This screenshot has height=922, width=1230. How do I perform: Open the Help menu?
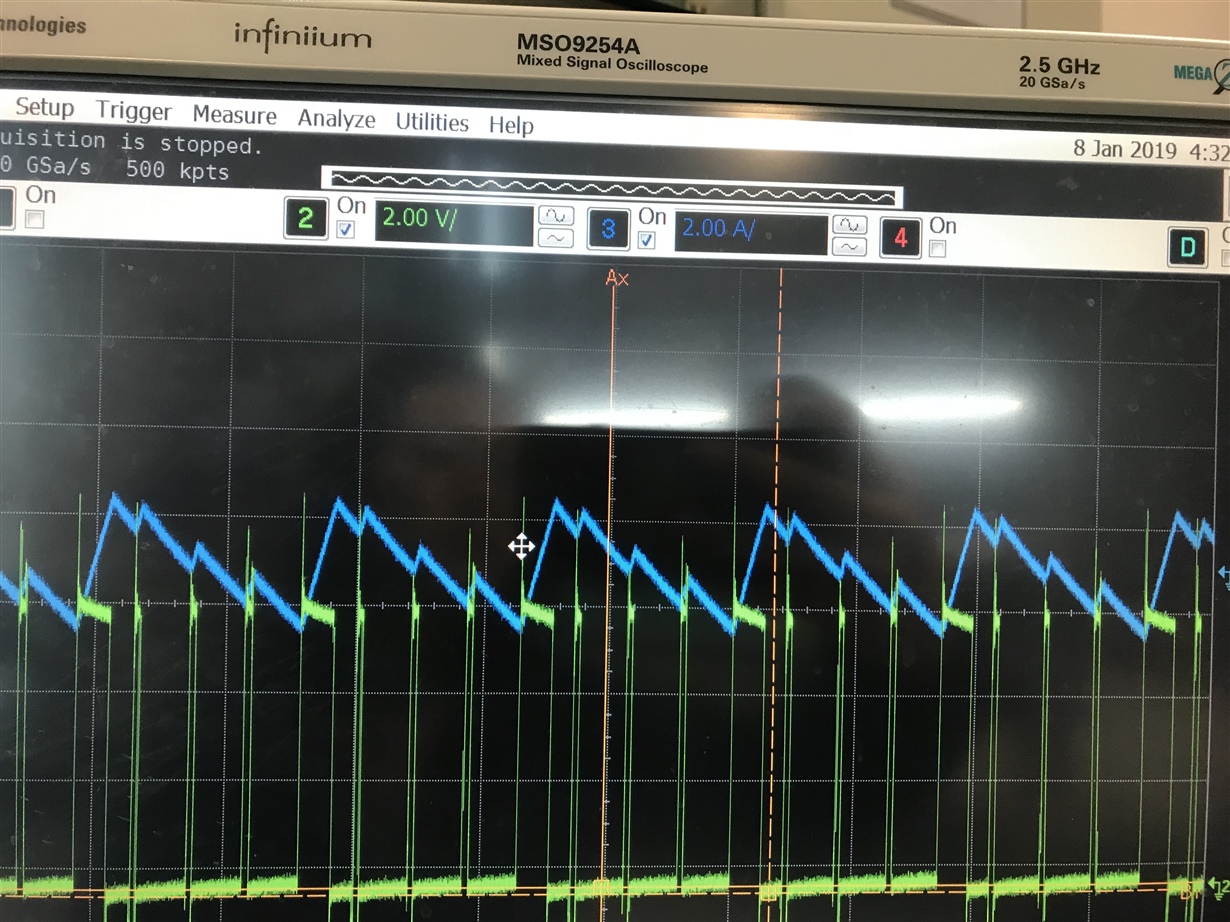coord(511,125)
